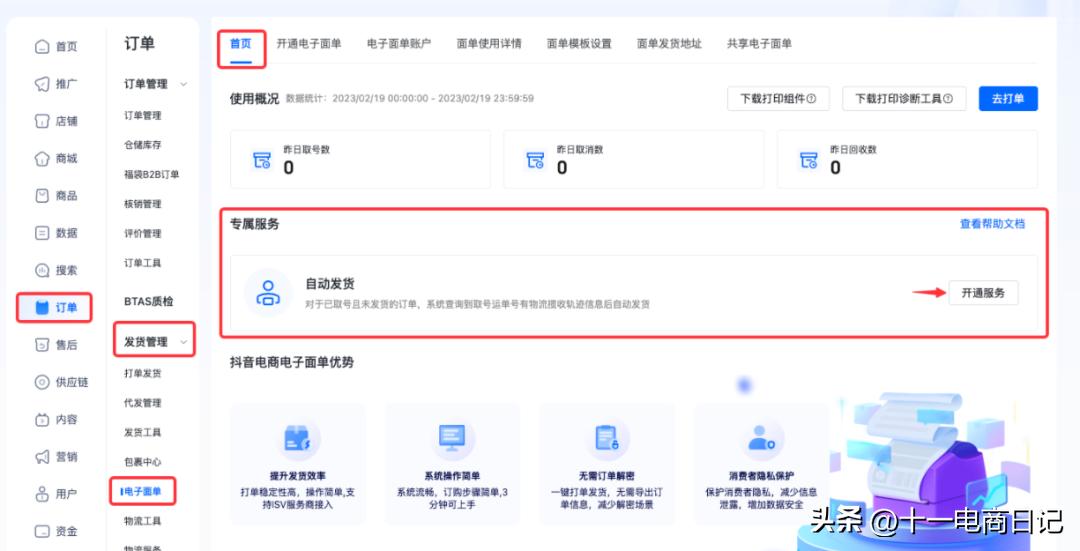Open the 代发管理 menu item
Screen dimensions: 1080x551
click(x=143, y=402)
